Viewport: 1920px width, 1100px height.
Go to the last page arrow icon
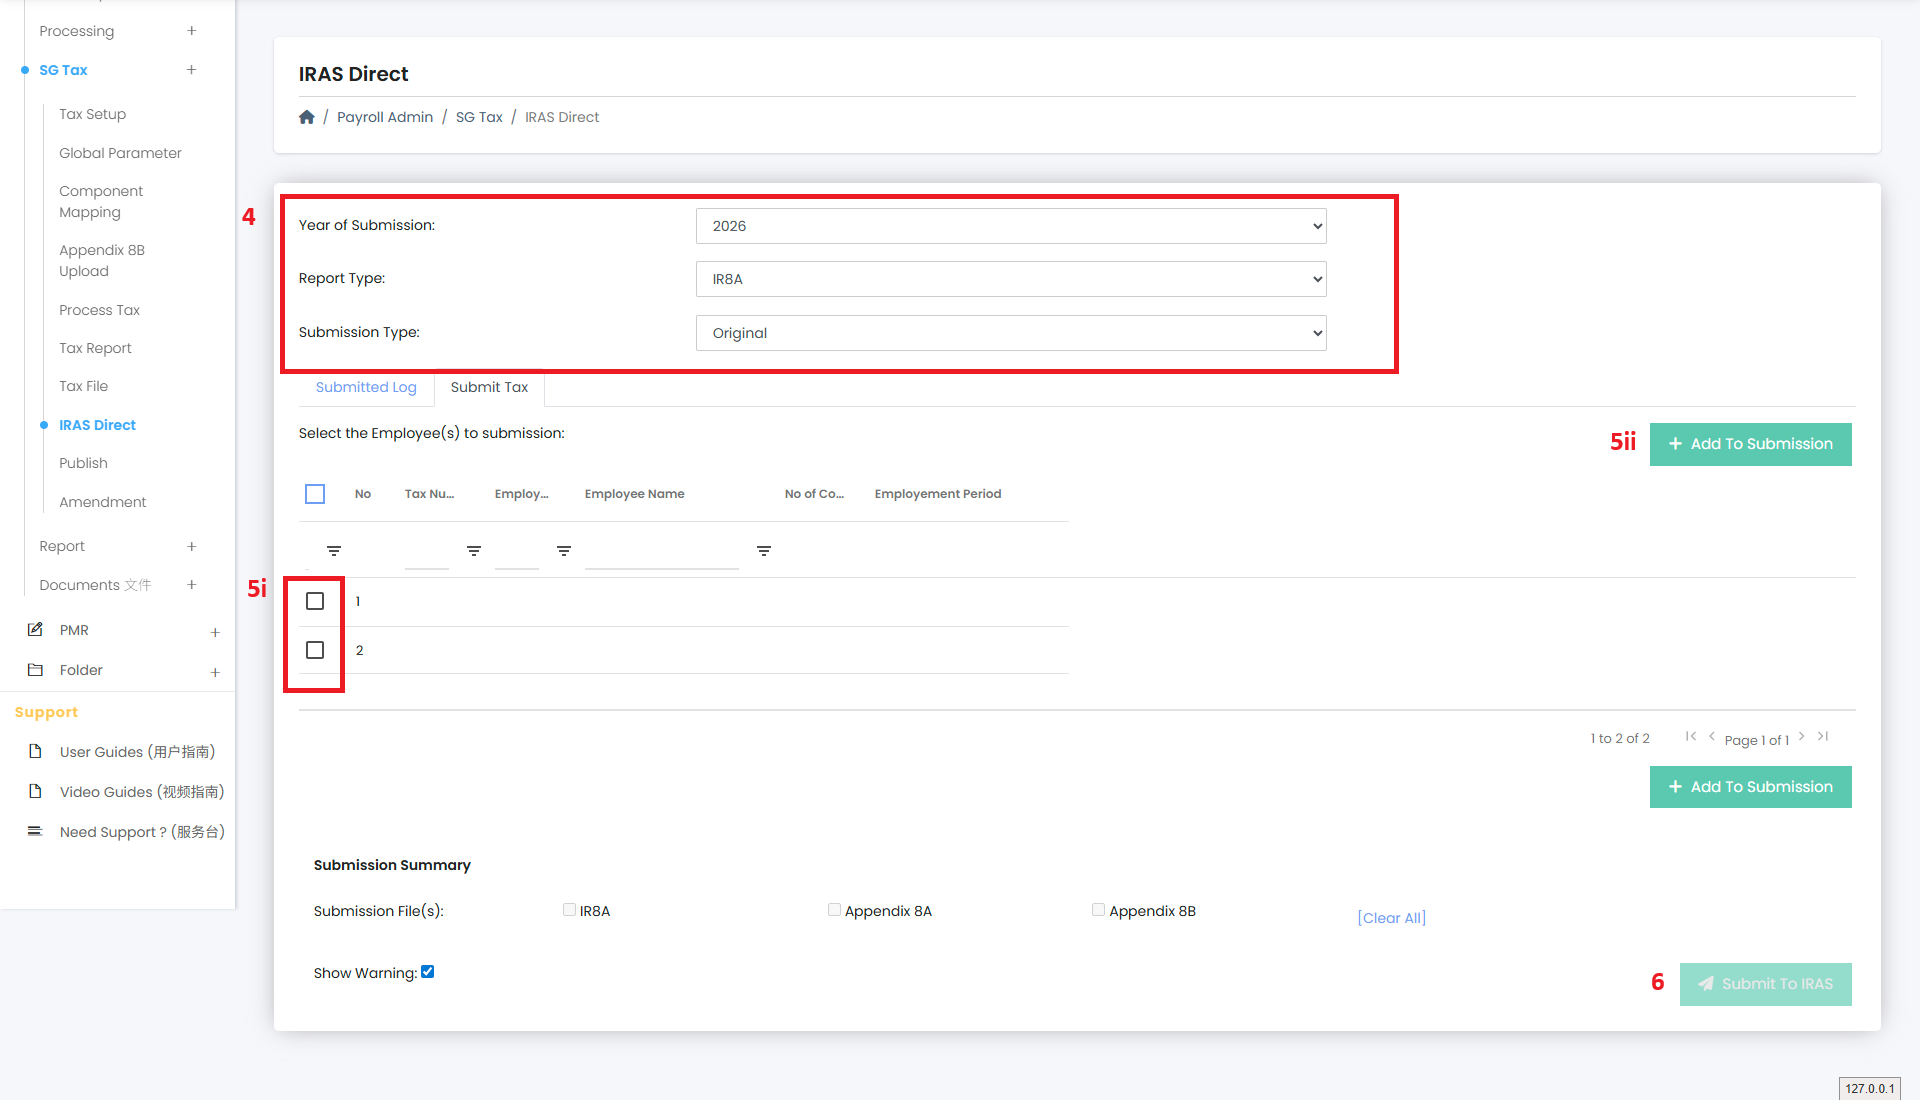pos(1823,737)
